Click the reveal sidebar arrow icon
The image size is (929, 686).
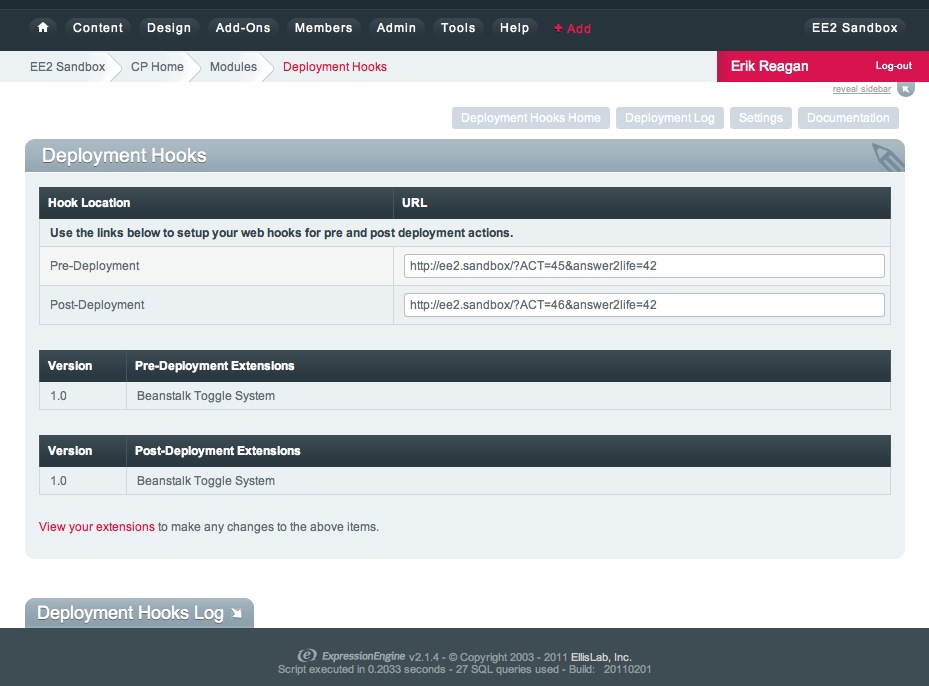pos(905,89)
